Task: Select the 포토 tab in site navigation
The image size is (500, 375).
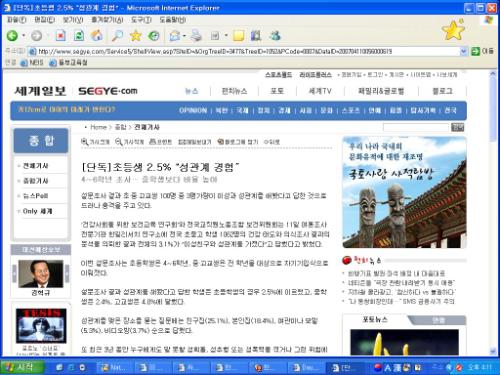Action: 277,91
